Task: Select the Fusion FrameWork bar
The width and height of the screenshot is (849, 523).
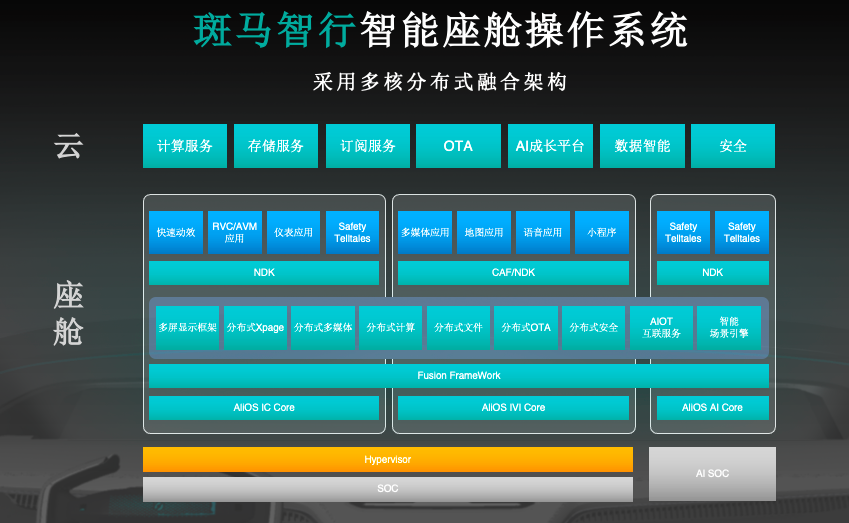Action: [459, 376]
